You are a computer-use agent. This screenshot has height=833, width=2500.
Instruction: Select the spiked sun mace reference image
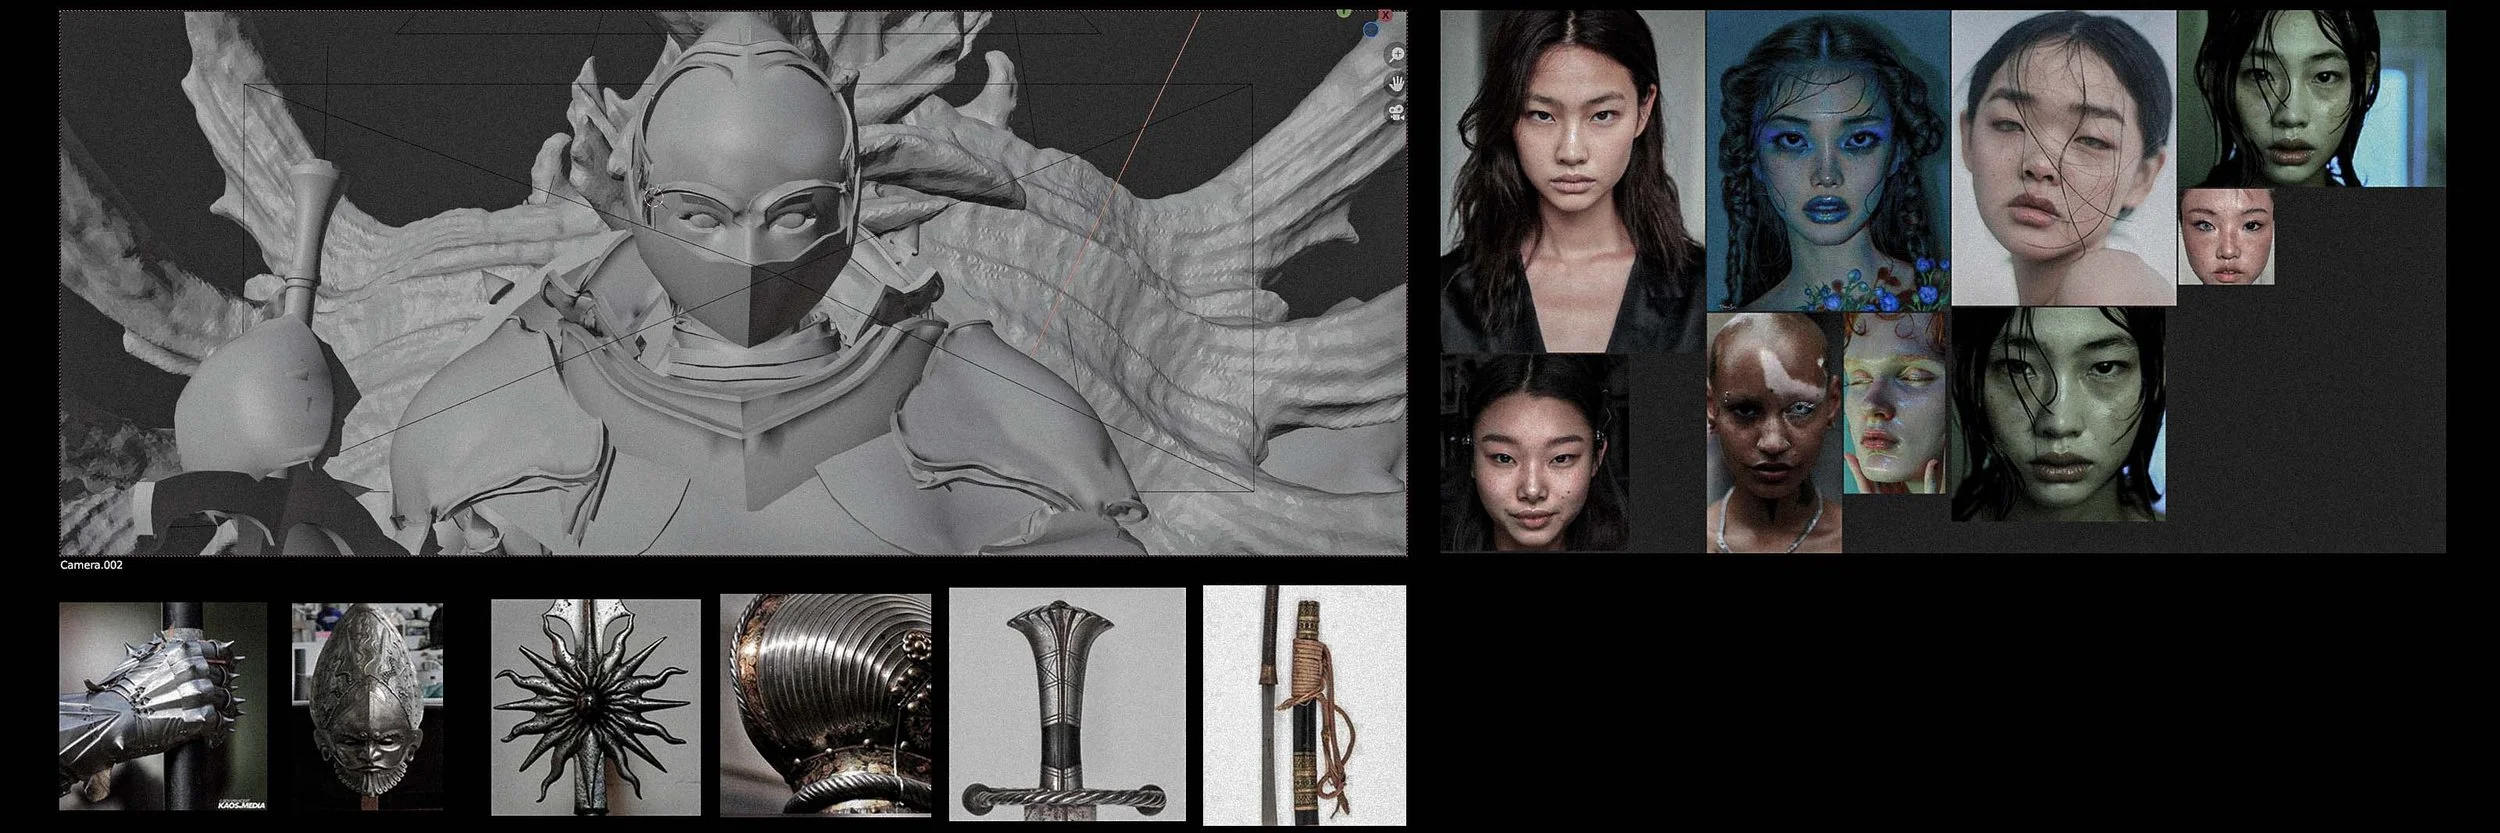pyautogui.click(x=595, y=707)
